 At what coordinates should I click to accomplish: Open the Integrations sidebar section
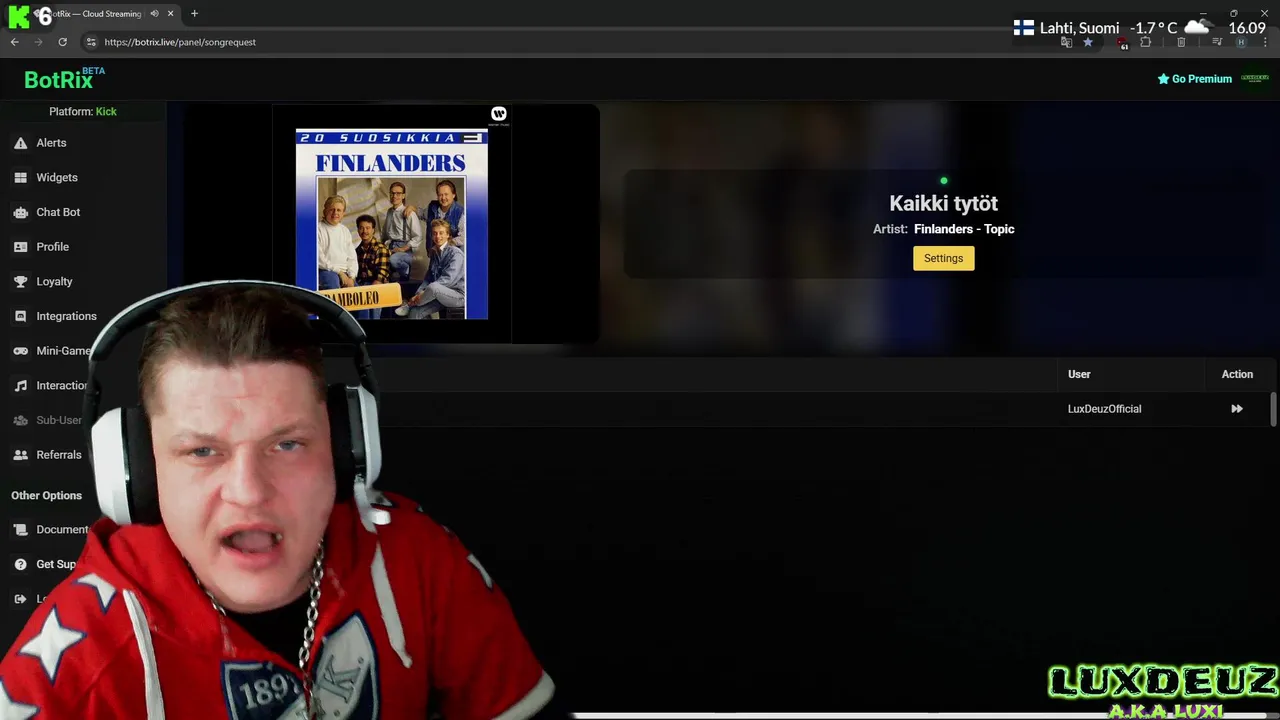pos(66,316)
